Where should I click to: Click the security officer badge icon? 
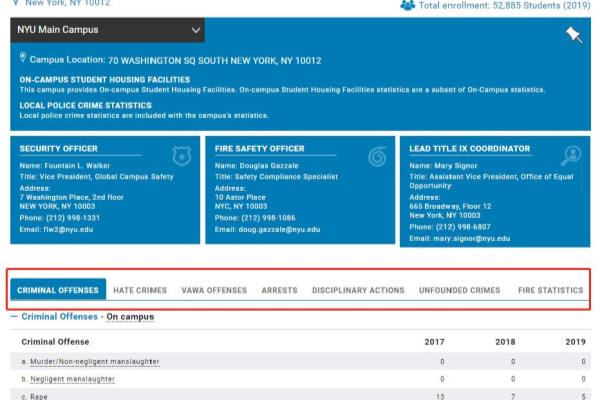tap(182, 156)
